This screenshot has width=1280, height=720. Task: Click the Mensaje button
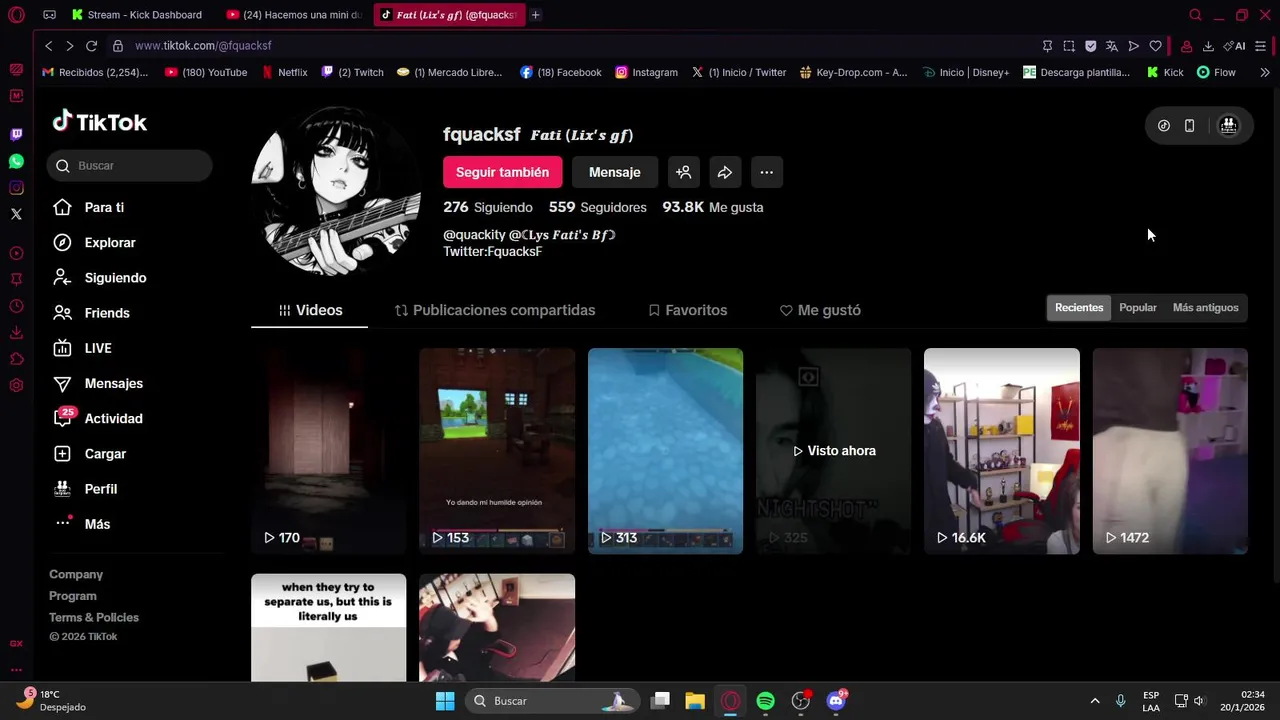click(x=614, y=172)
